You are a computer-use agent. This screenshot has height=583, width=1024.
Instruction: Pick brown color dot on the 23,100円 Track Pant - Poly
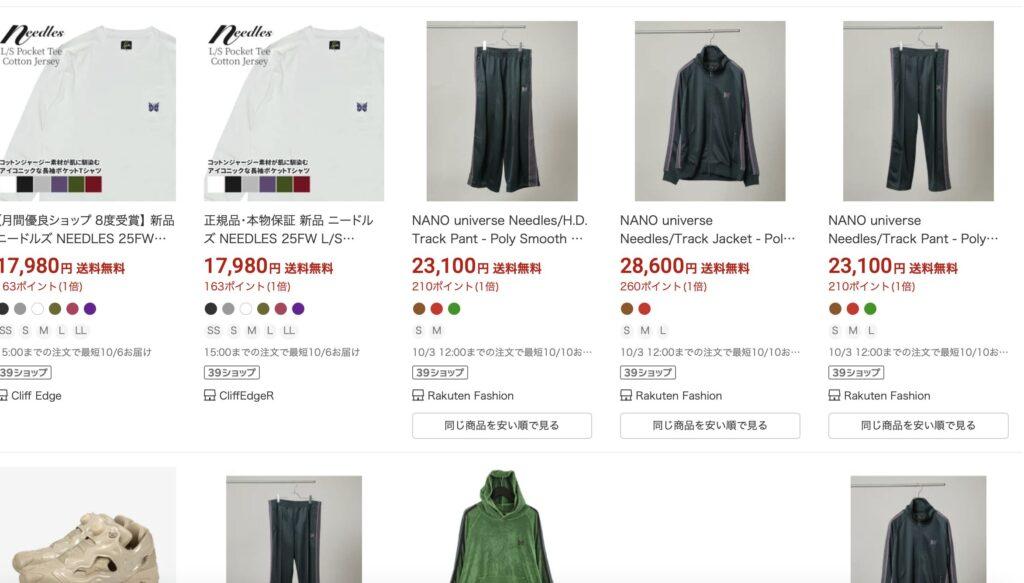pyautogui.click(x=835, y=309)
